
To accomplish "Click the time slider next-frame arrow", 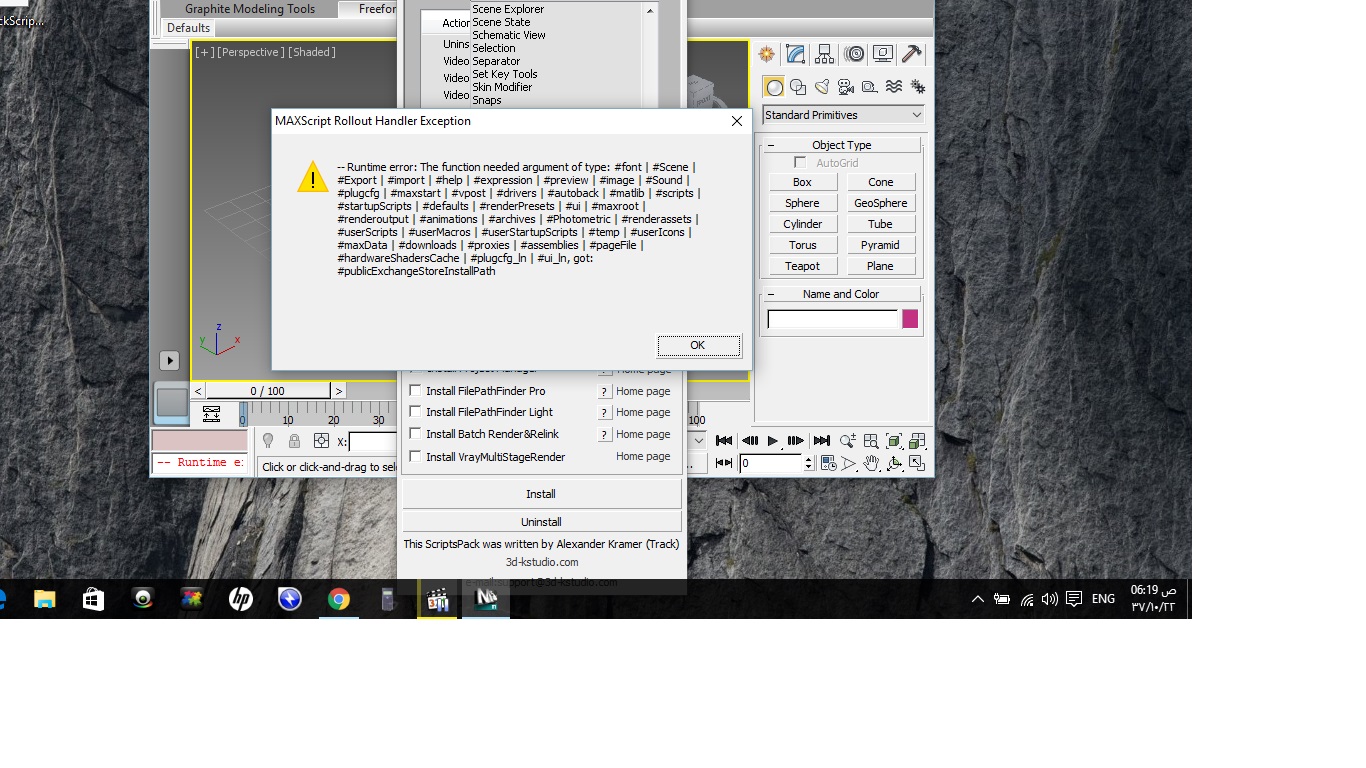I will (x=339, y=391).
